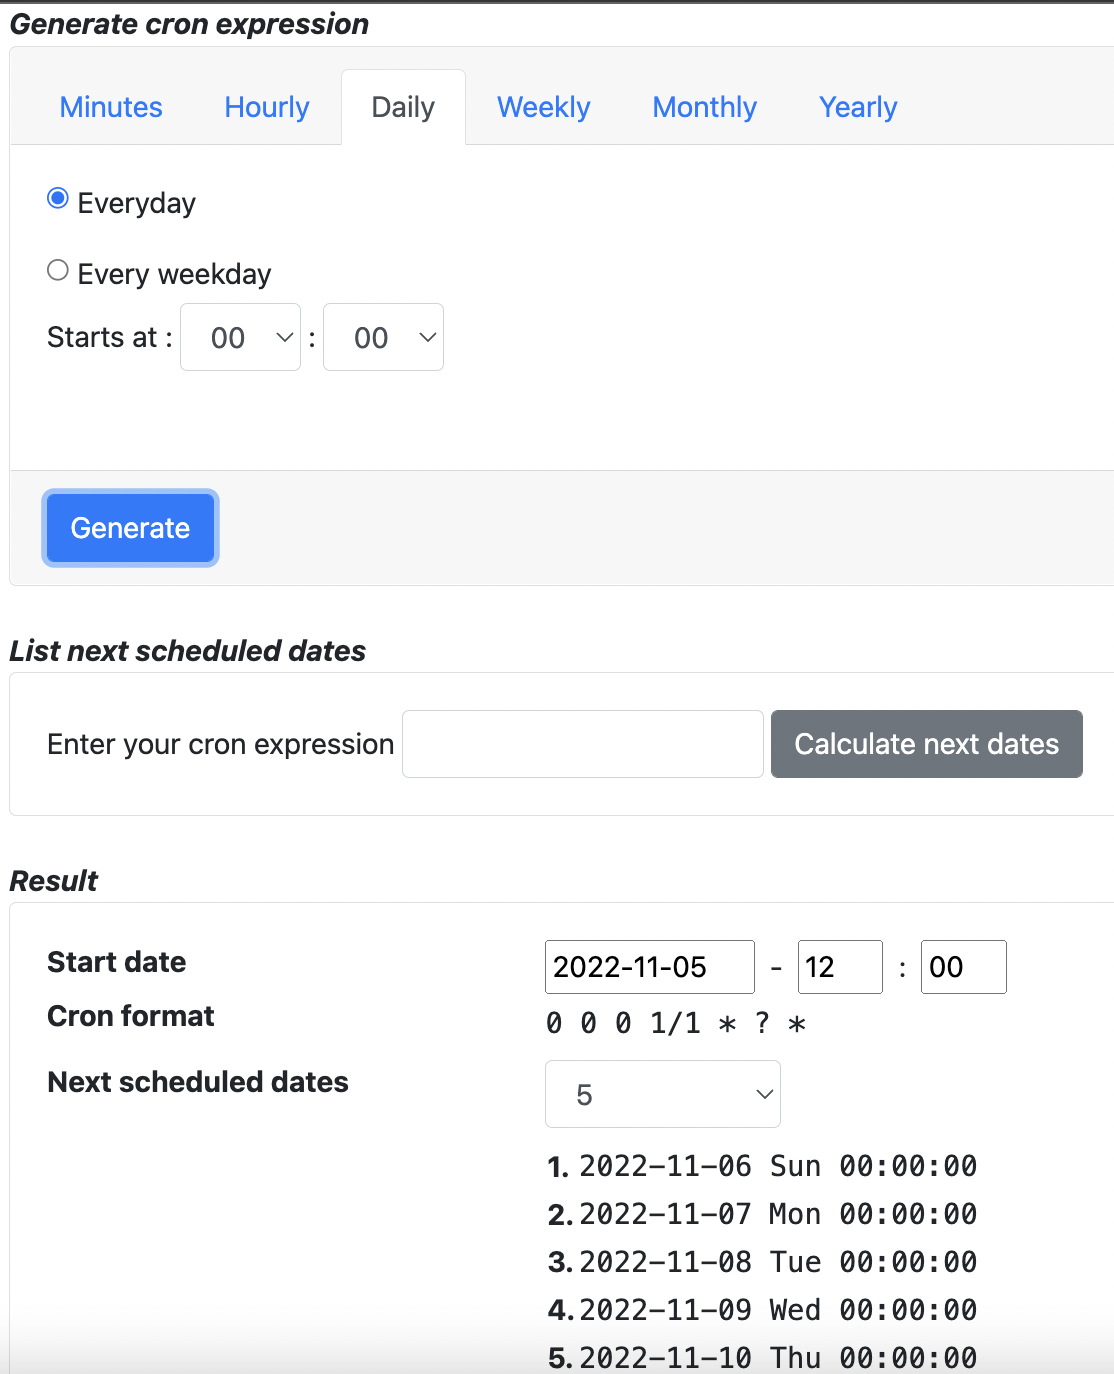Viewport: 1114px width, 1374px height.
Task: Open the next scheduled dates count dropdown
Action: pos(663,1094)
